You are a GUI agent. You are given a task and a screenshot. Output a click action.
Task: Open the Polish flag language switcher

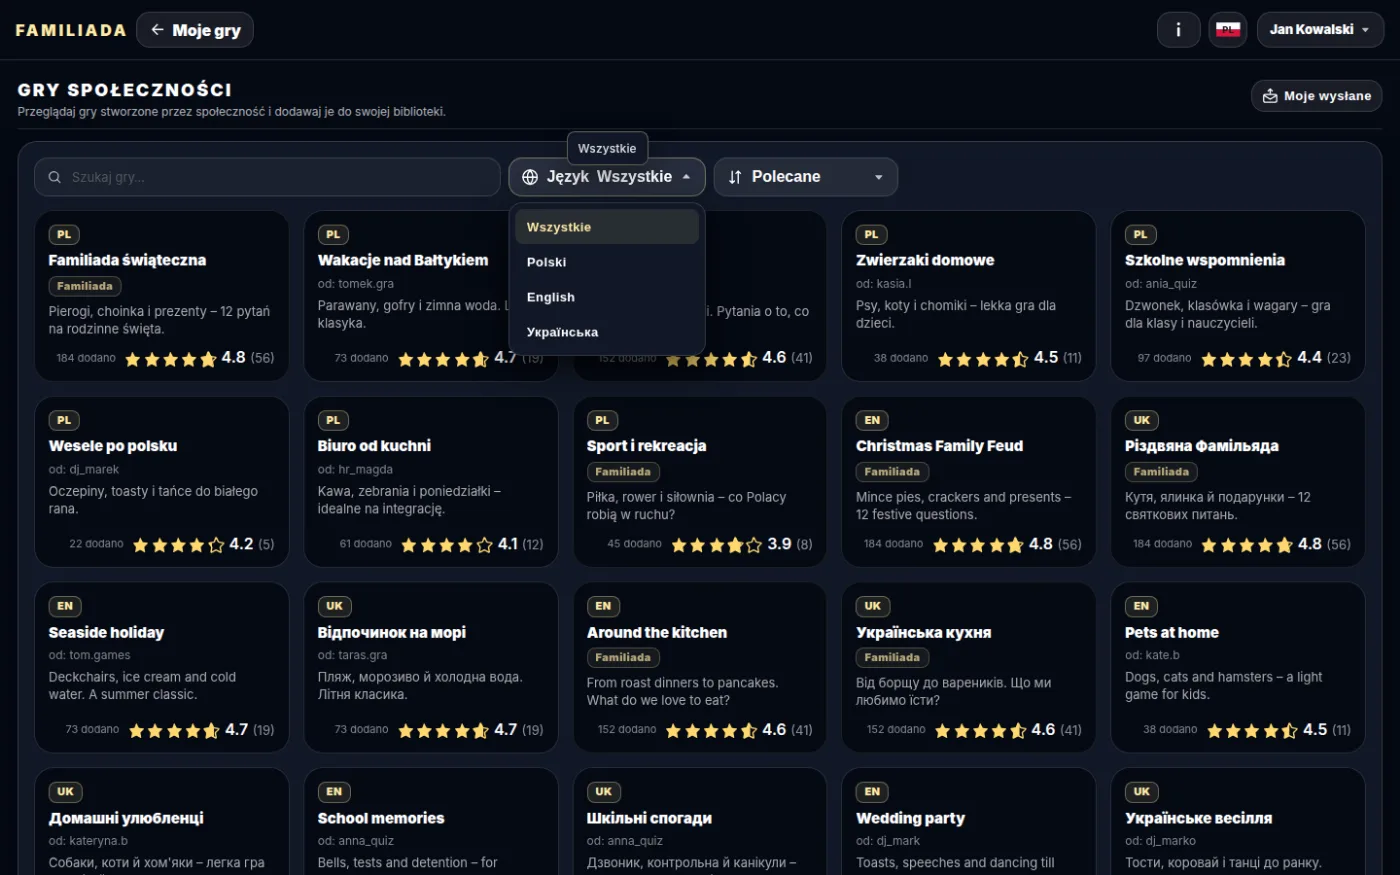1228,30
